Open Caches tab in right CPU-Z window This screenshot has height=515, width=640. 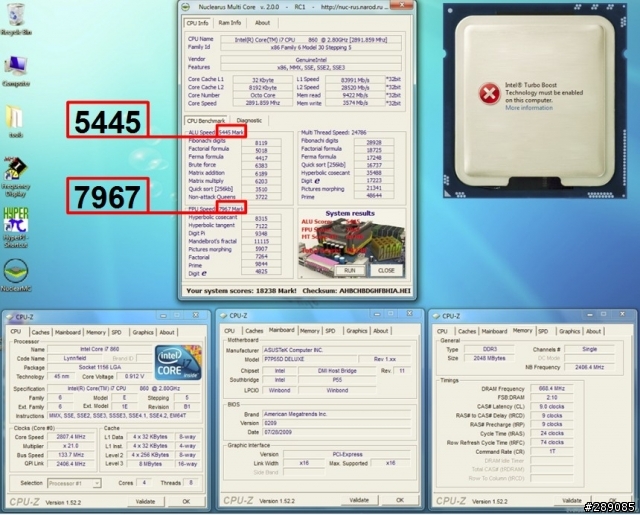(467, 331)
